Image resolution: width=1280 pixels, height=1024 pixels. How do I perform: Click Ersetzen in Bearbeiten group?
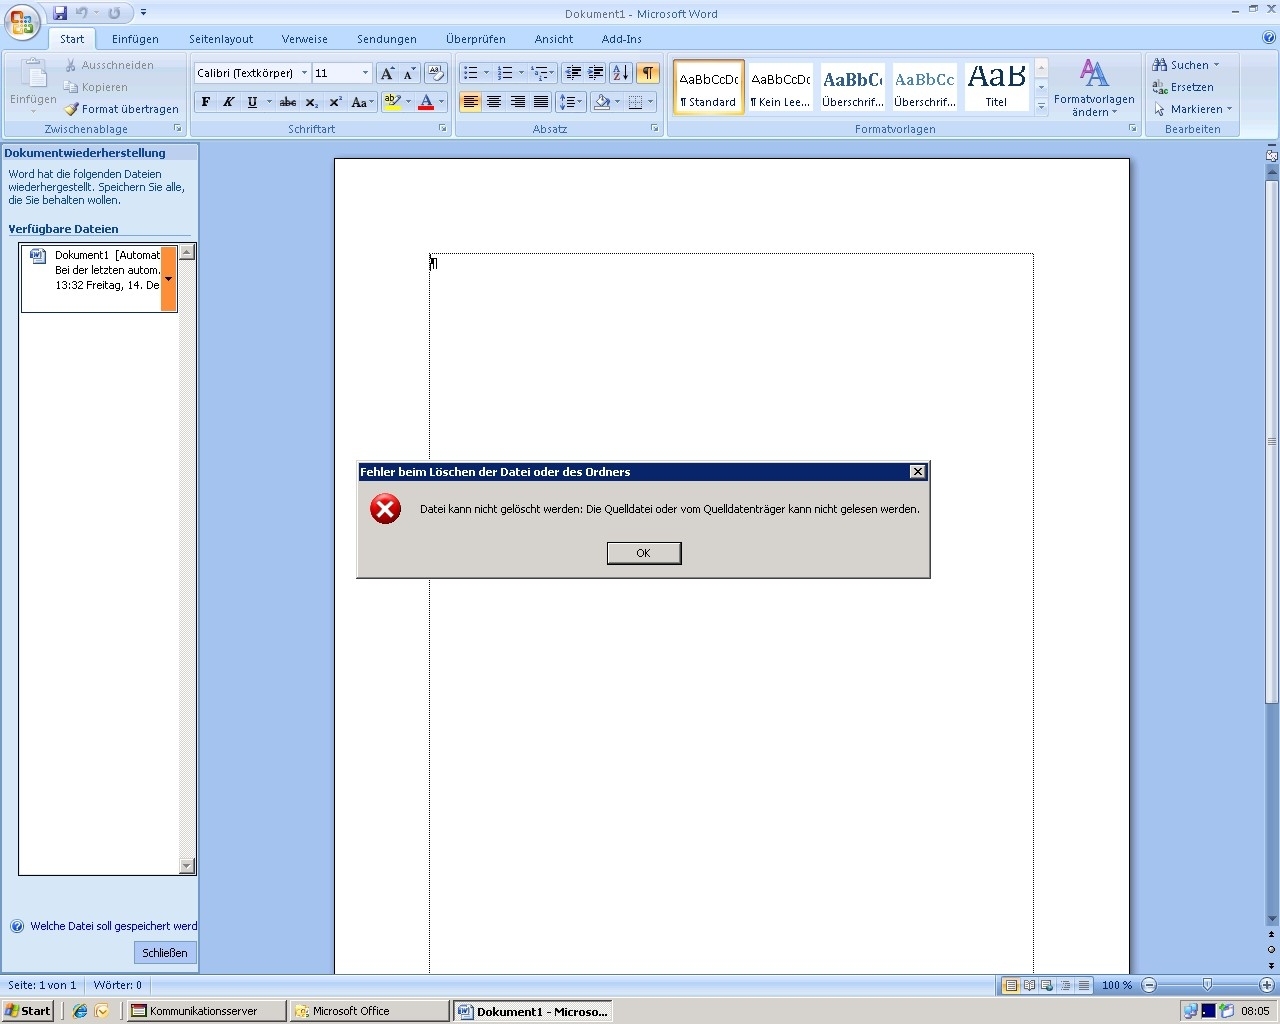point(1183,87)
